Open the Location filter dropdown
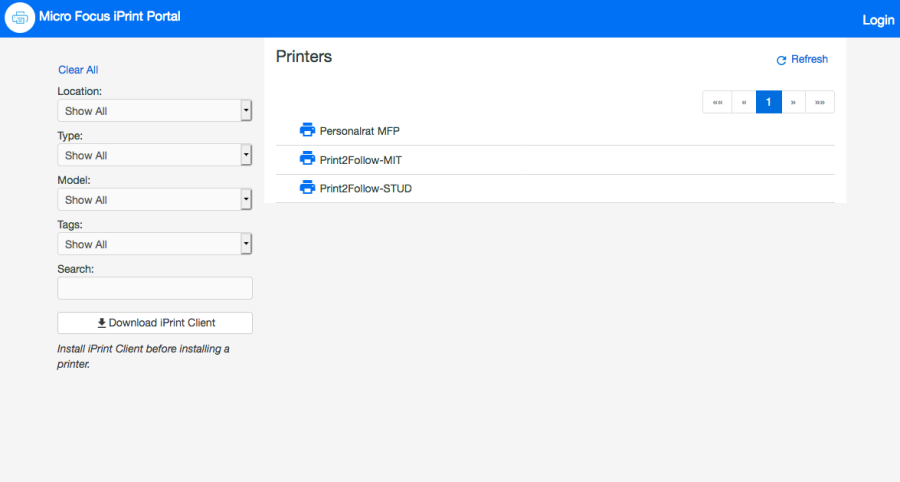This screenshot has height=482, width=900. (154, 111)
